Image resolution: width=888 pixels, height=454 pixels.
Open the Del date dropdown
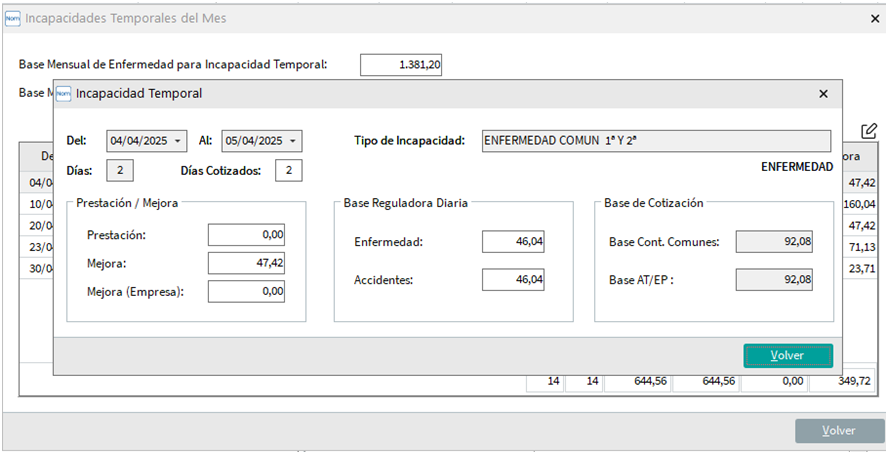tap(178, 141)
